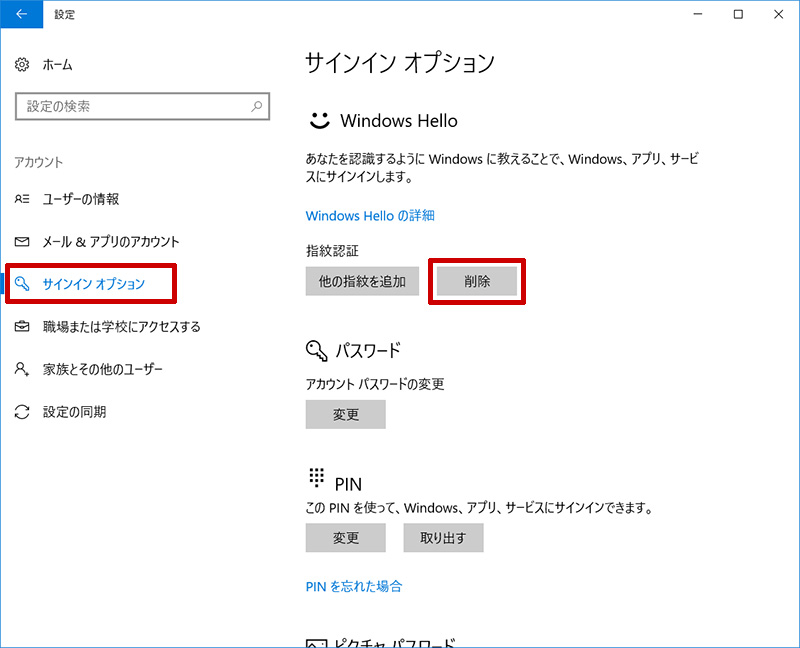The height and width of the screenshot is (648, 800).
Task: Click 変更 under account password
Action: [345, 414]
